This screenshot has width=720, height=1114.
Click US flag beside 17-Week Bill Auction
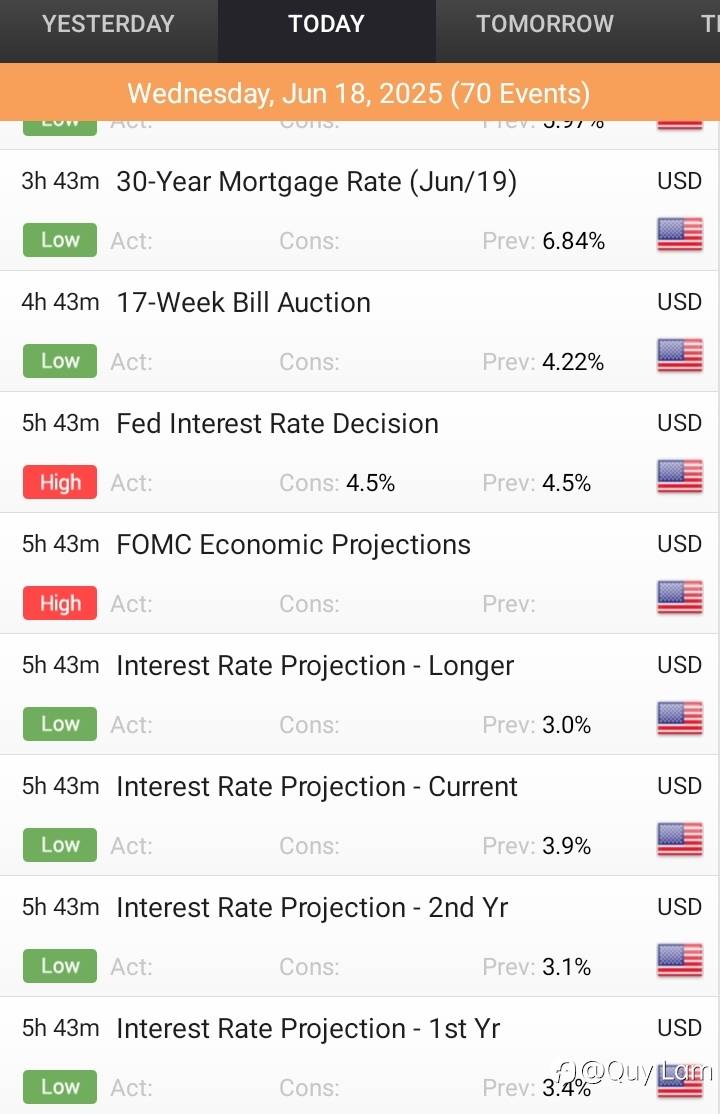pos(680,356)
